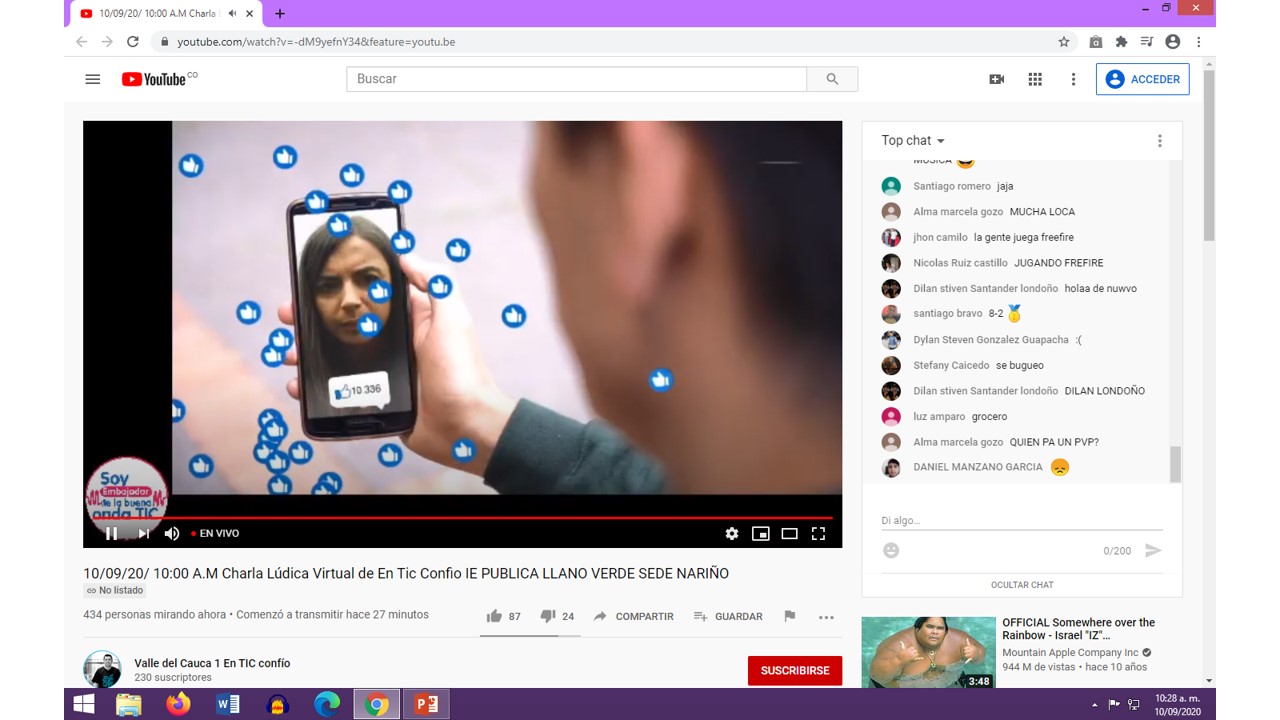Go back in browser

point(82,42)
